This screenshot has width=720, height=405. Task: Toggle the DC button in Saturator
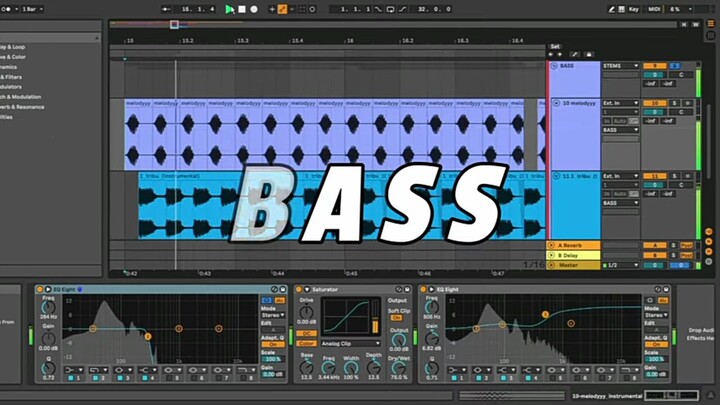pos(306,332)
